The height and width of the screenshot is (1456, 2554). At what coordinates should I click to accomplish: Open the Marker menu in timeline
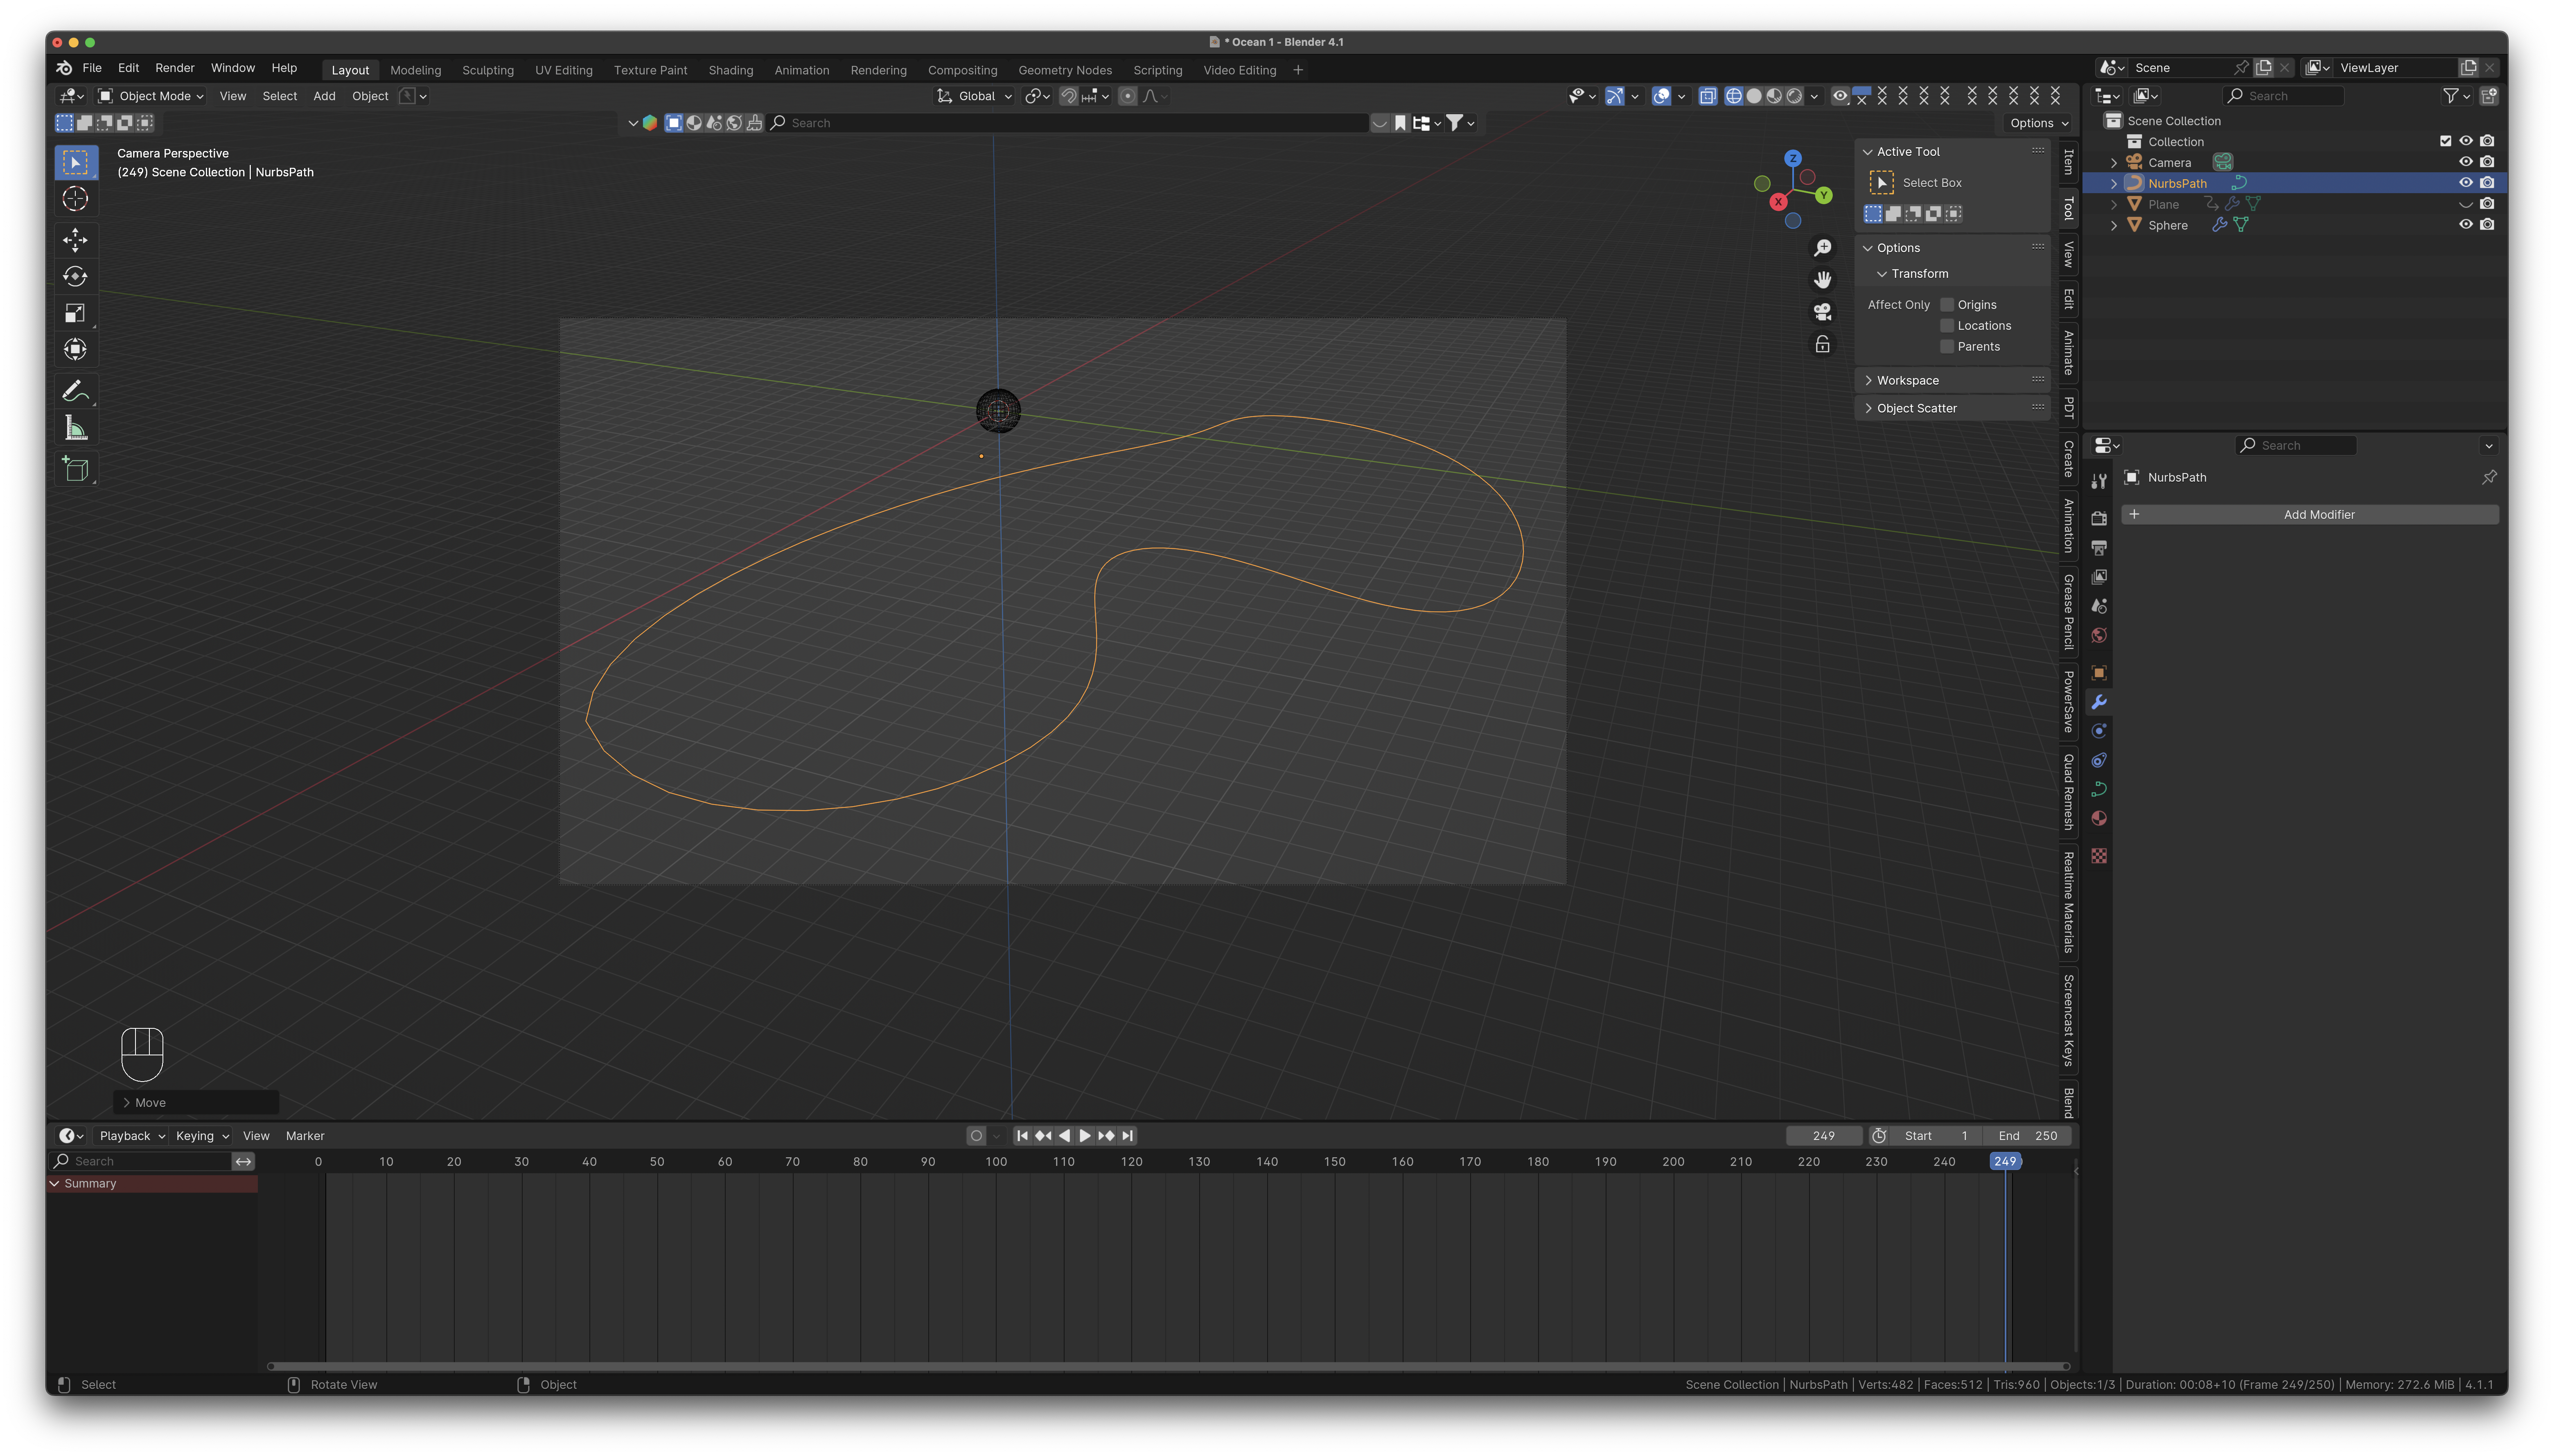click(305, 1136)
